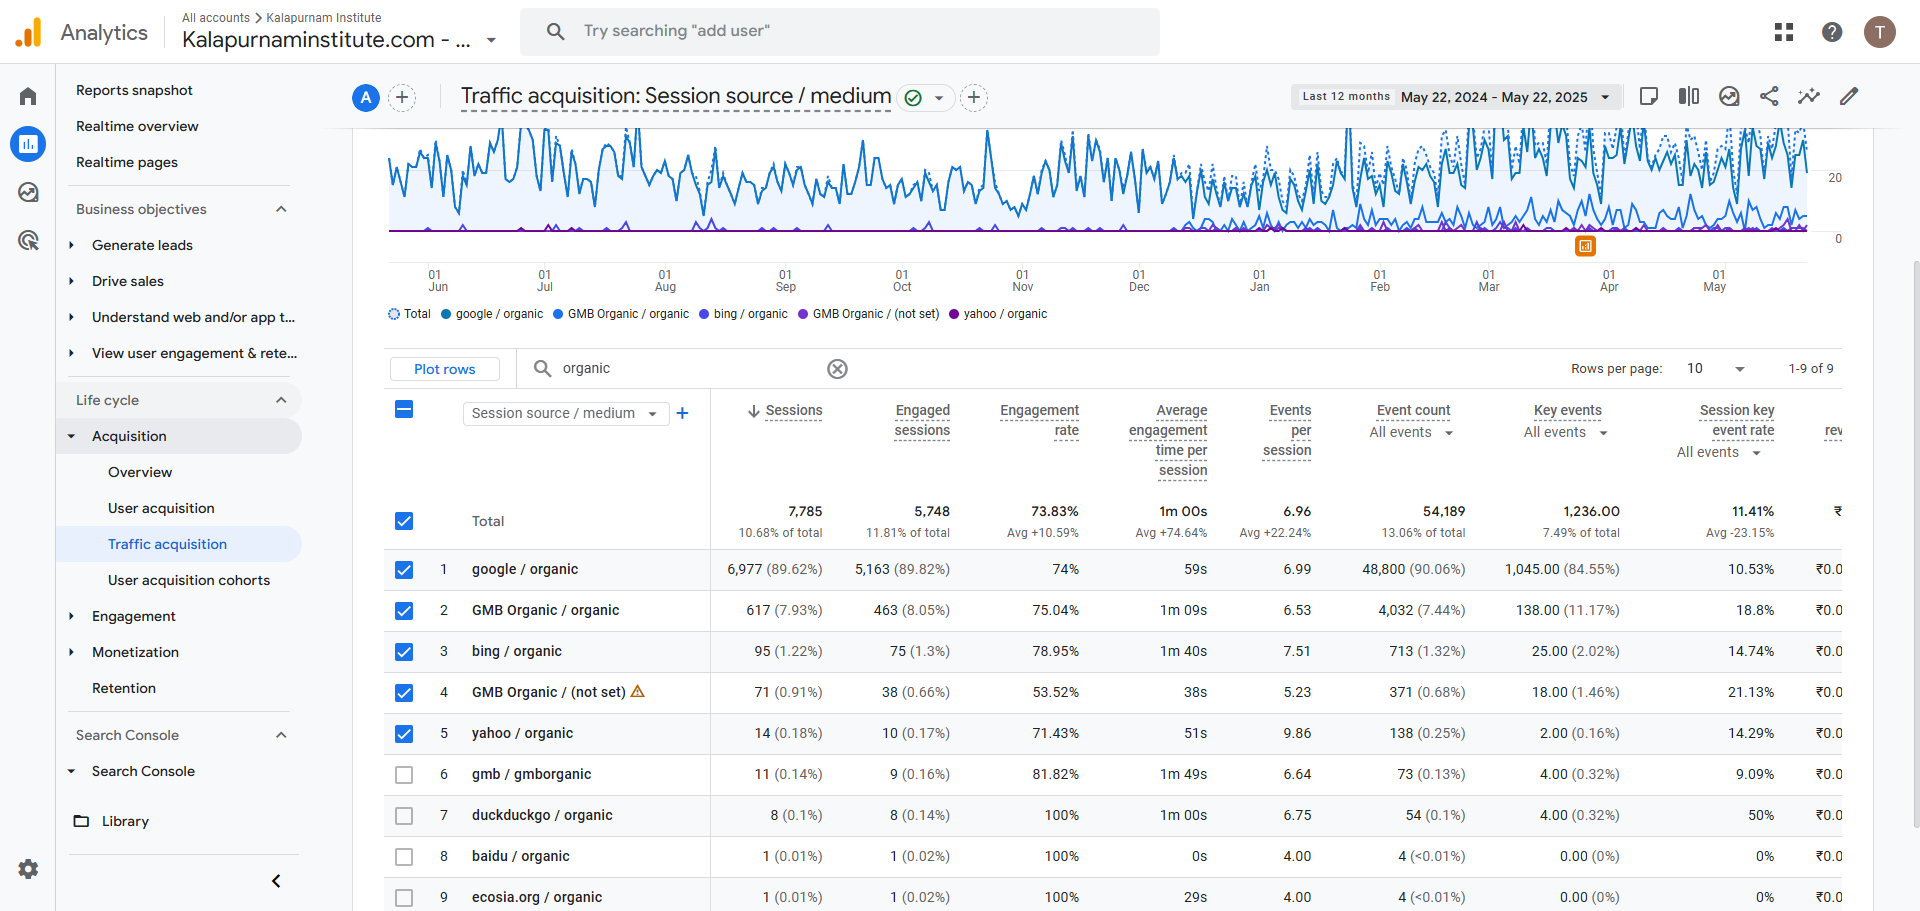Open User acquisition report

tap(161, 508)
